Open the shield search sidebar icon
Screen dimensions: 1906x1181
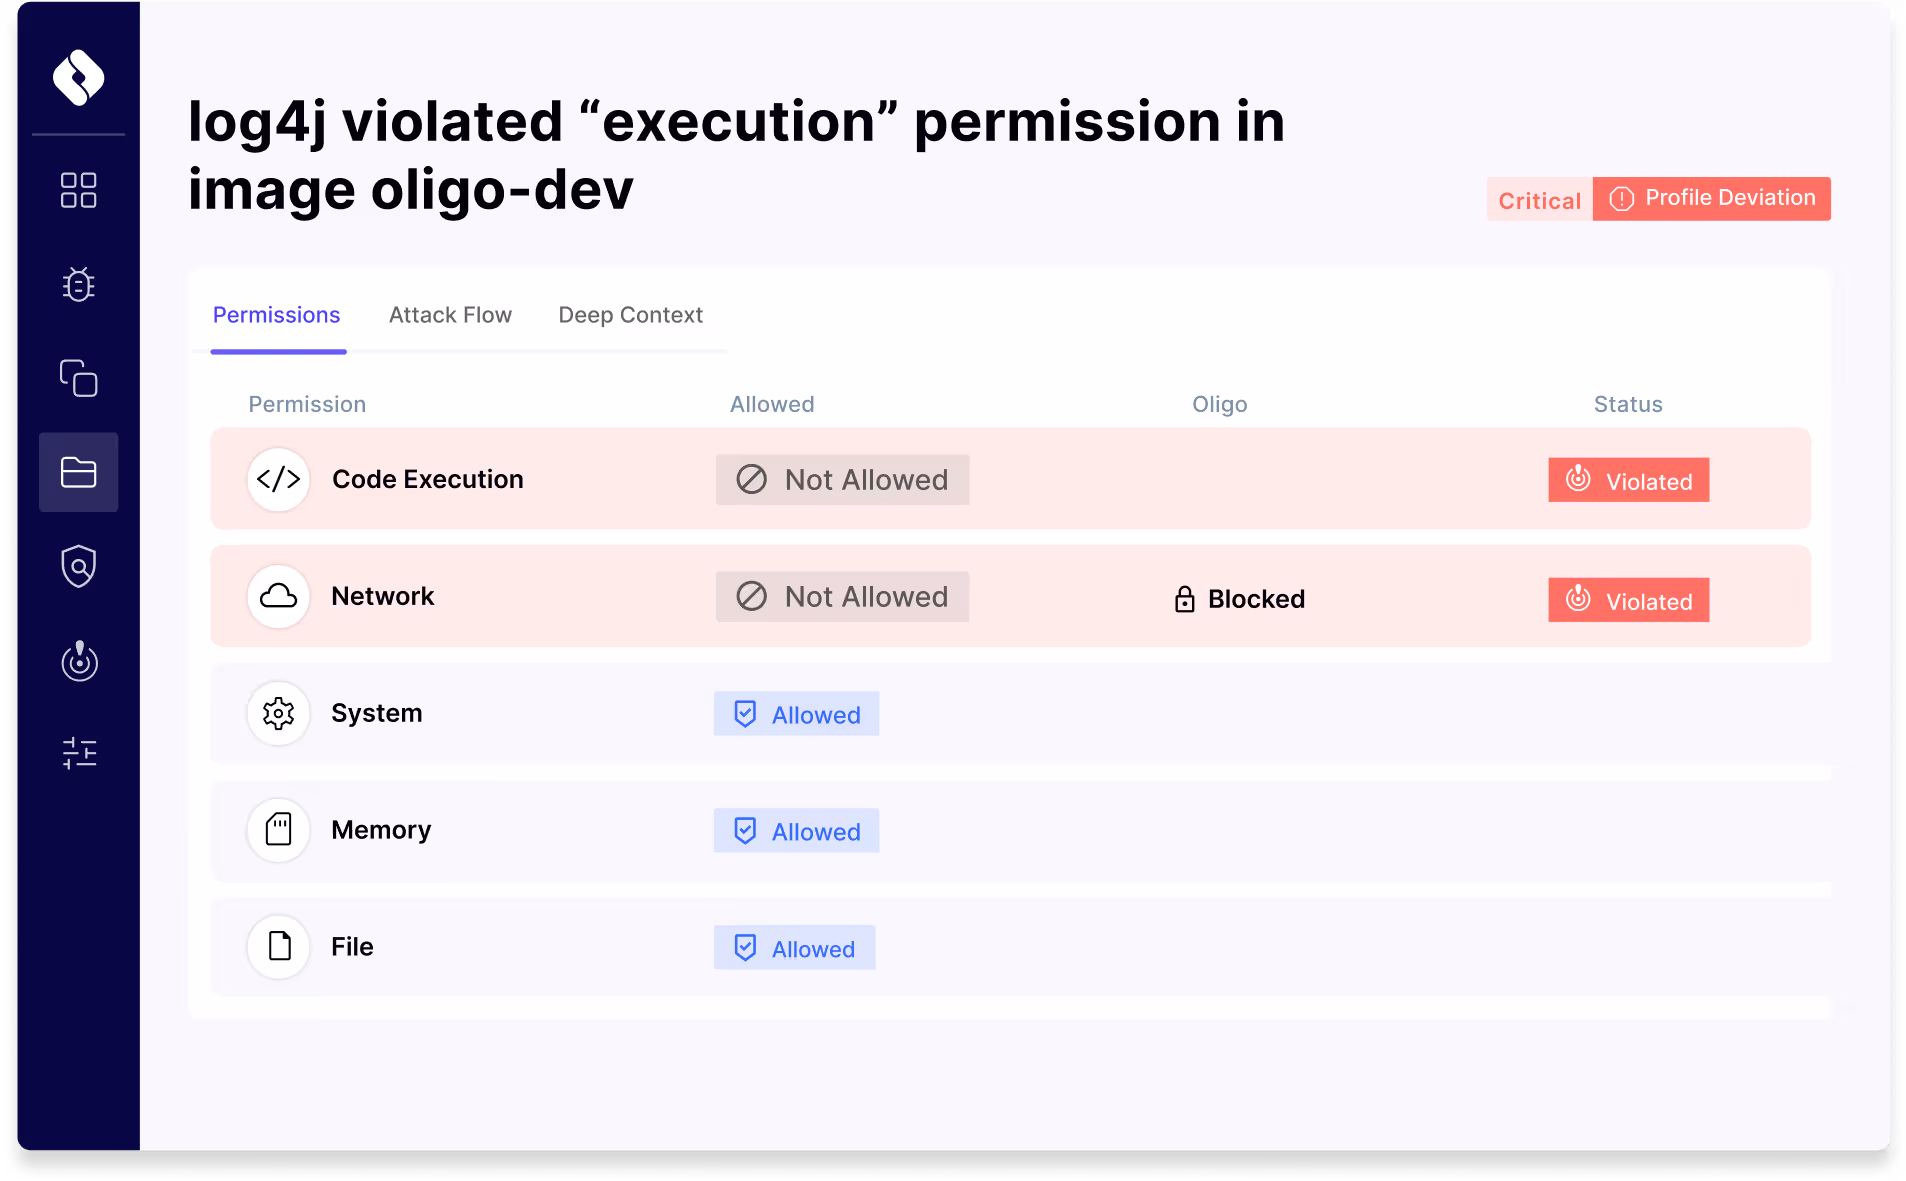[78, 566]
